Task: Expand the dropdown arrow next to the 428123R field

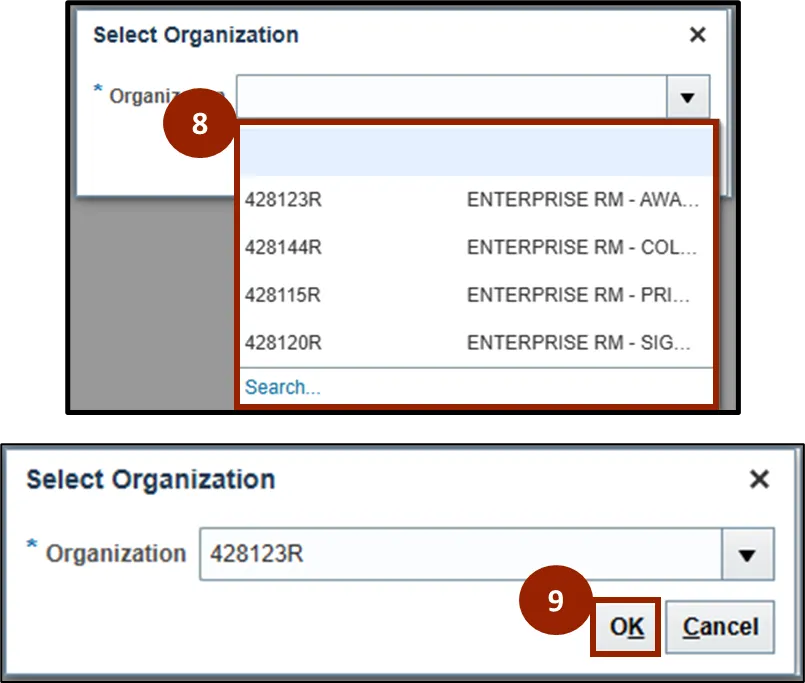Action: 748,554
